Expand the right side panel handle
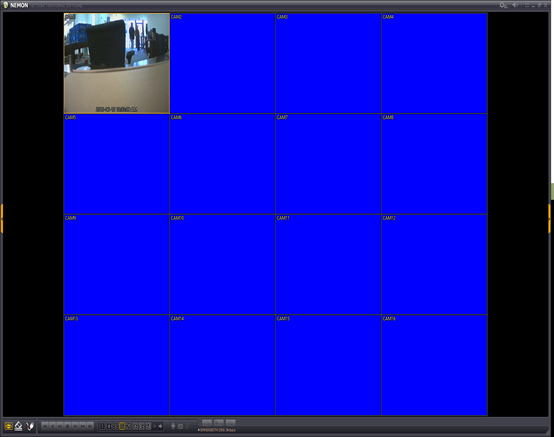The image size is (554, 437). [549, 218]
